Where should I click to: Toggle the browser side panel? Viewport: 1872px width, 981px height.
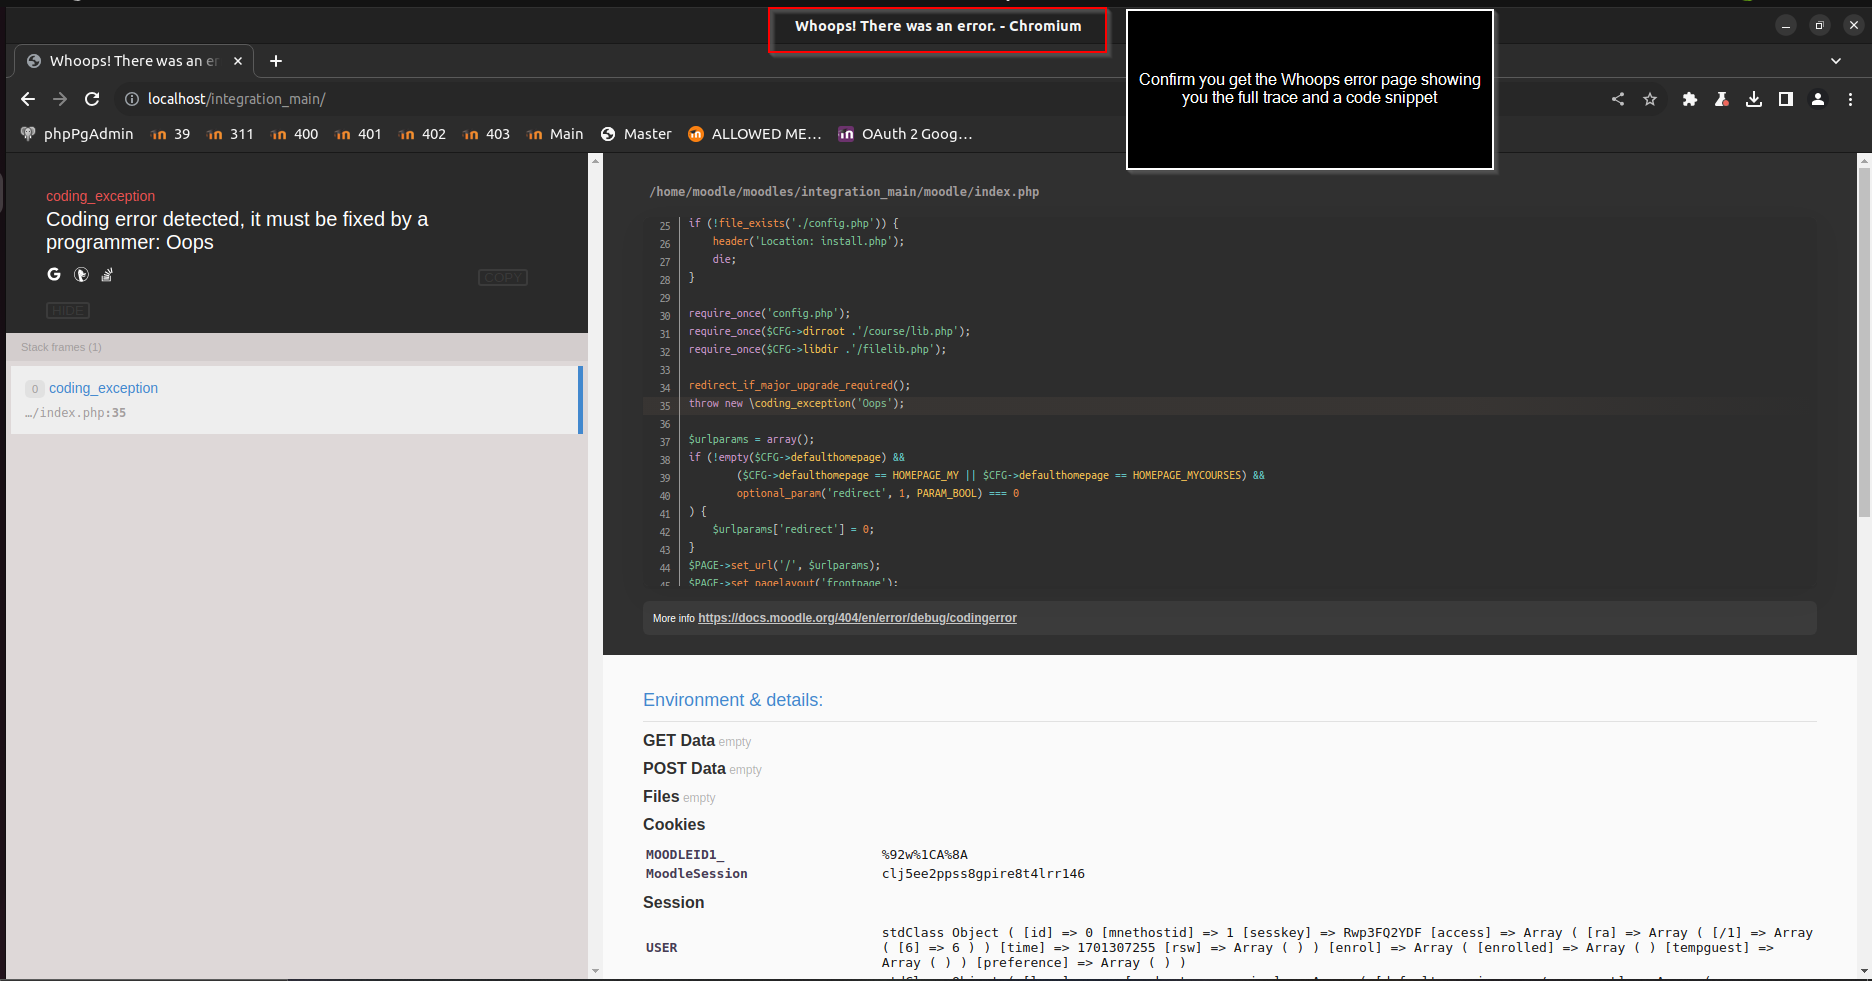[x=1786, y=99]
